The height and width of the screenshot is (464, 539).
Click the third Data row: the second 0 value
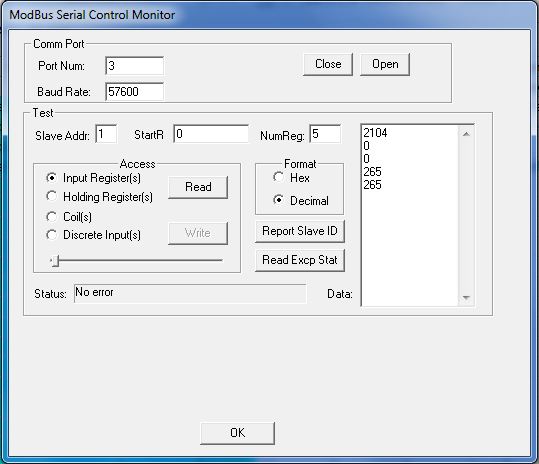tap(366, 159)
